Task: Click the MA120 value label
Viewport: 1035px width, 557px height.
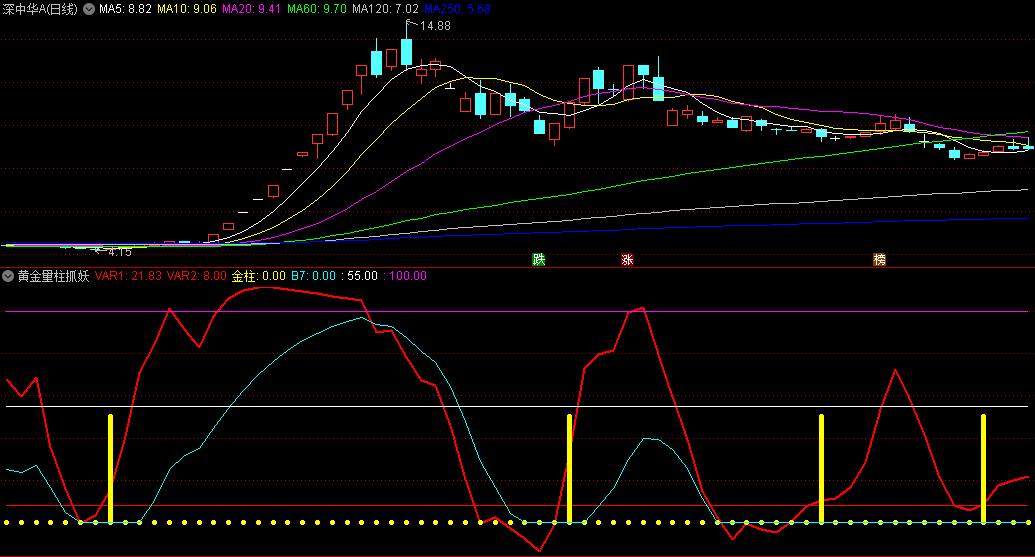Action: (x=384, y=8)
